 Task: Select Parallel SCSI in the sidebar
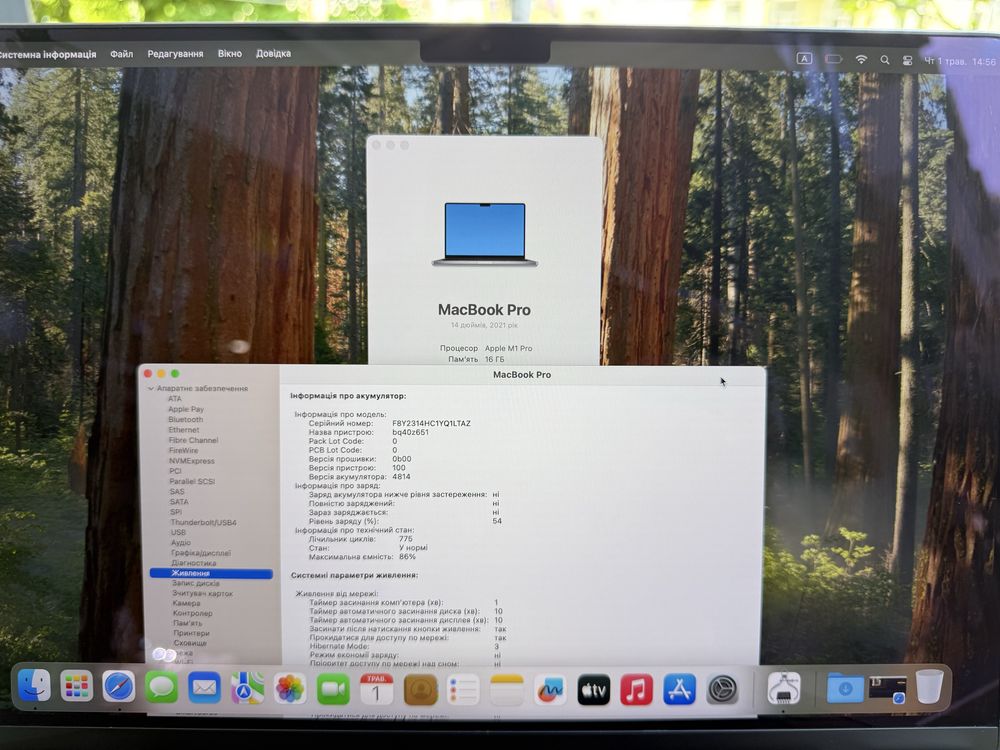pos(192,481)
